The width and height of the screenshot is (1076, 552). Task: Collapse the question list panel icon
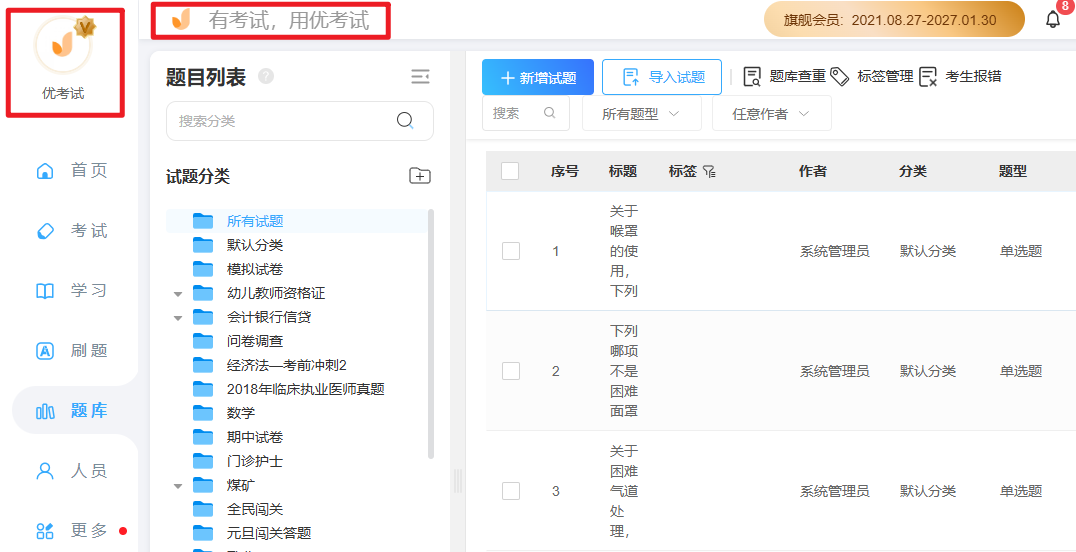[x=420, y=77]
